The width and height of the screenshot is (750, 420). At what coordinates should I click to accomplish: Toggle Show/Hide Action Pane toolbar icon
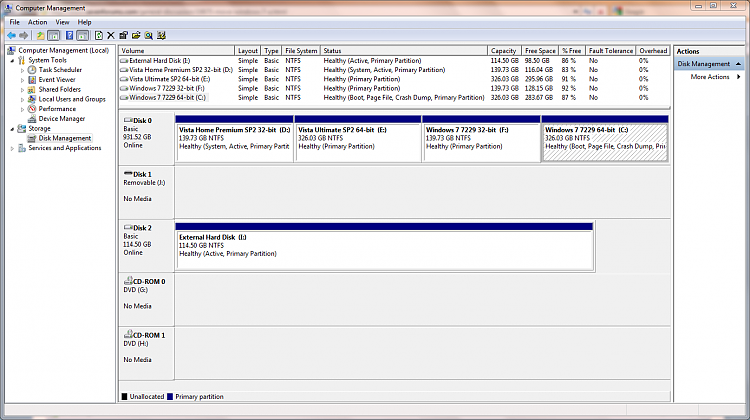click(82, 35)
